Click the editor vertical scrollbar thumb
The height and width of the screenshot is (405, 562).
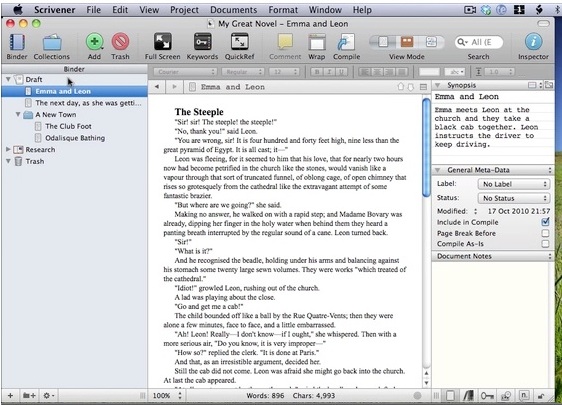click(x=426, y=148)
